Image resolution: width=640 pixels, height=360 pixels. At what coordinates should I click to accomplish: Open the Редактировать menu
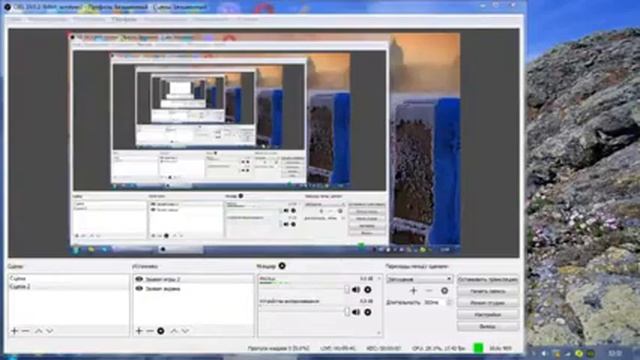click(48, 19)
